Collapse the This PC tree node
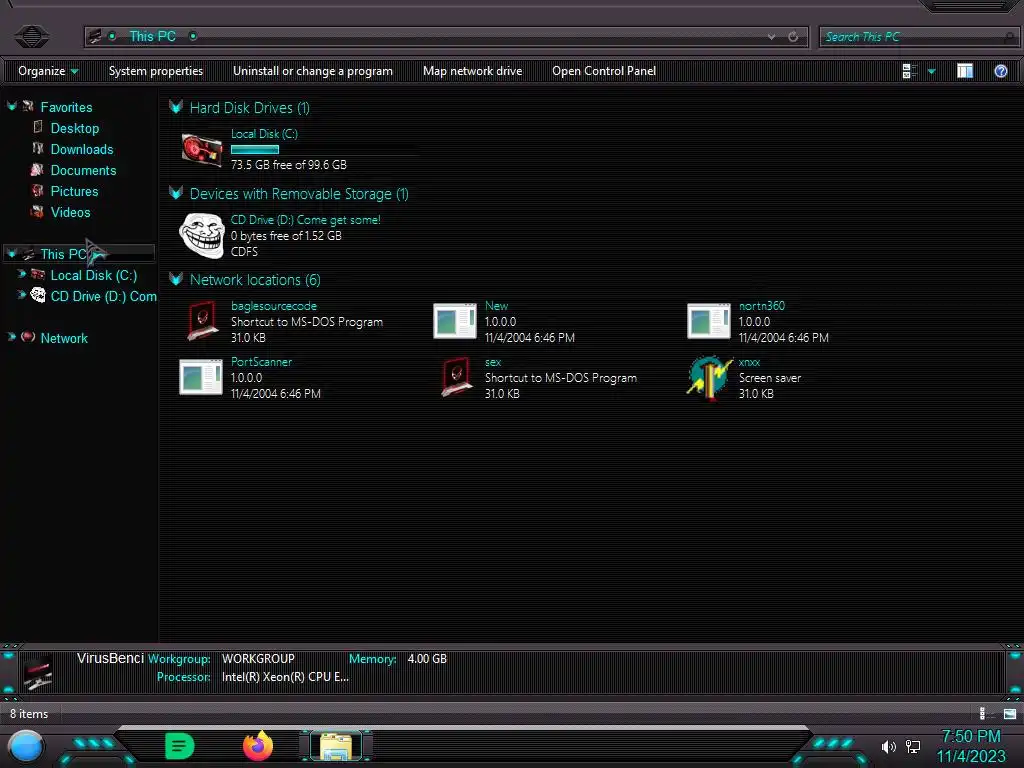 pyautogui.click(x=12, y=253)
